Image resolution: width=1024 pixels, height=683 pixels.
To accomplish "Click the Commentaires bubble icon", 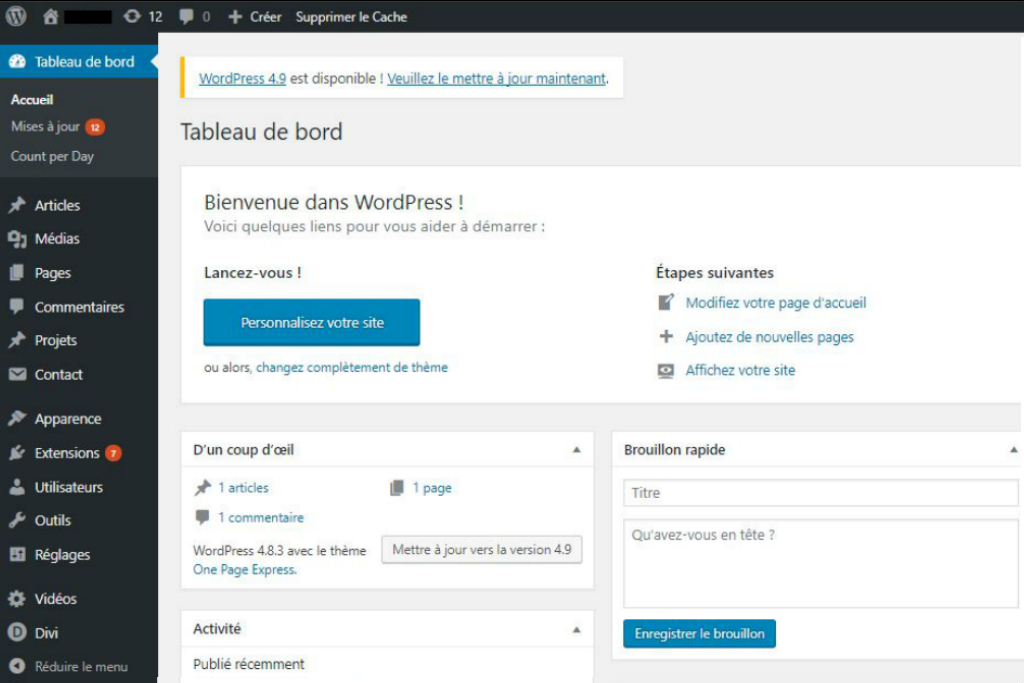I will click(17, 306).
